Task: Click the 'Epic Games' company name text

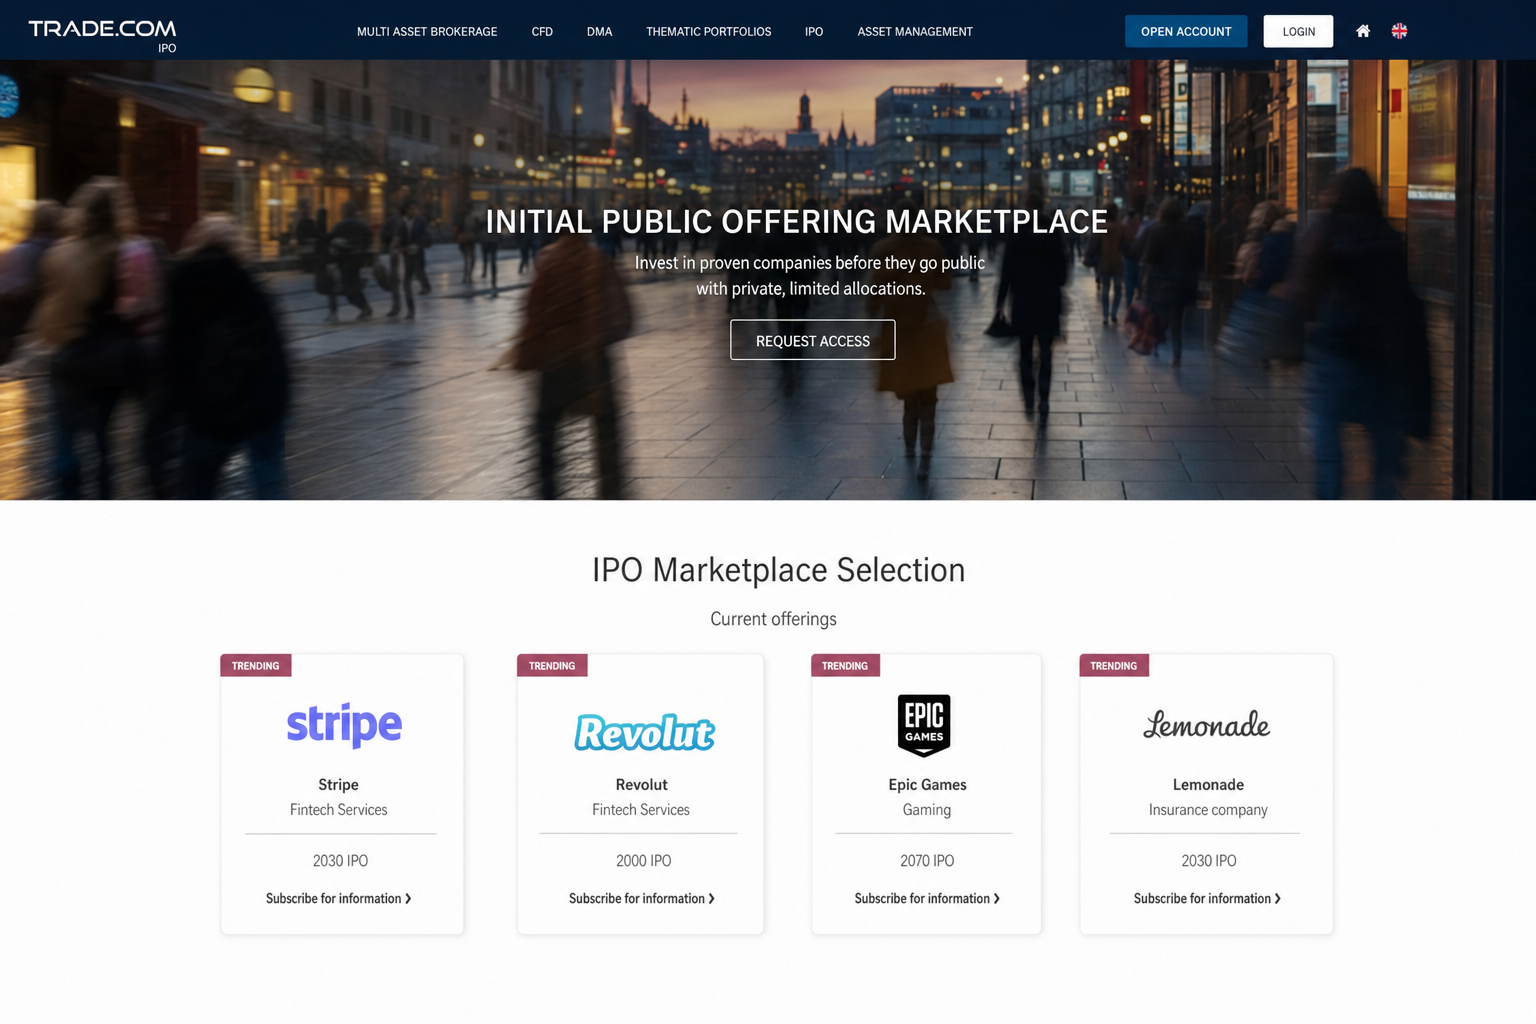Action: point(927,785)
